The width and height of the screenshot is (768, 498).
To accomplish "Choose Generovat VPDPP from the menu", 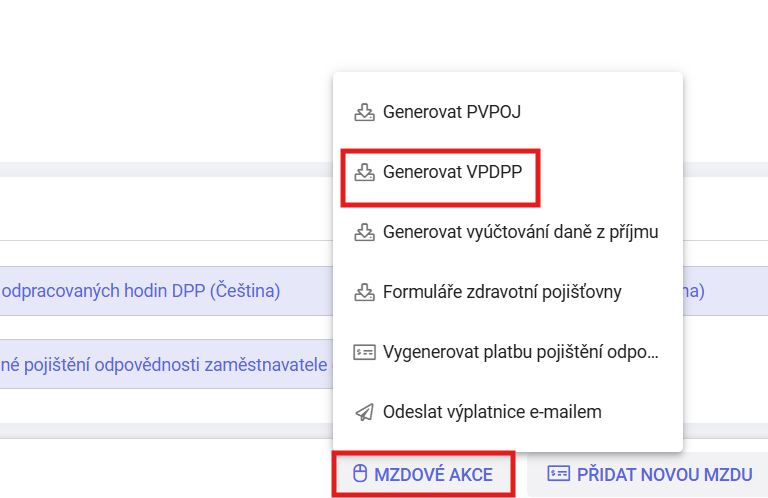I will 453,172.
